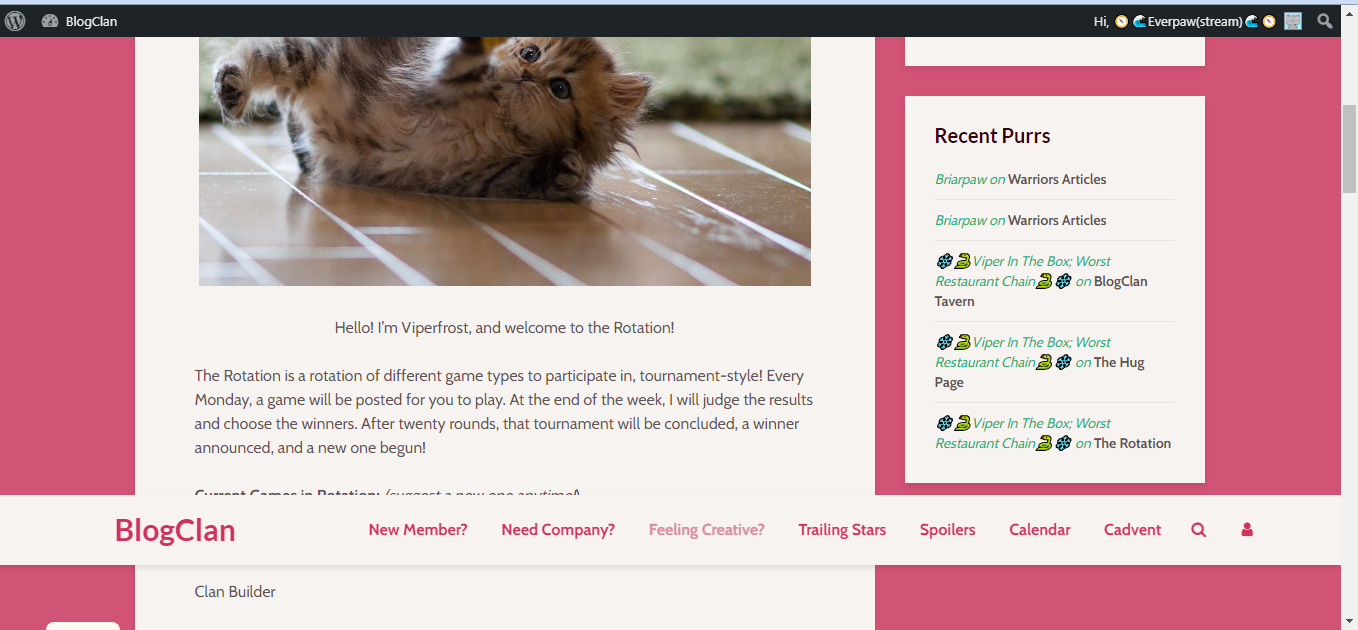Open the Cadvent page
This screenshot has width=1358, height=630.
[x=1133, y=530]
